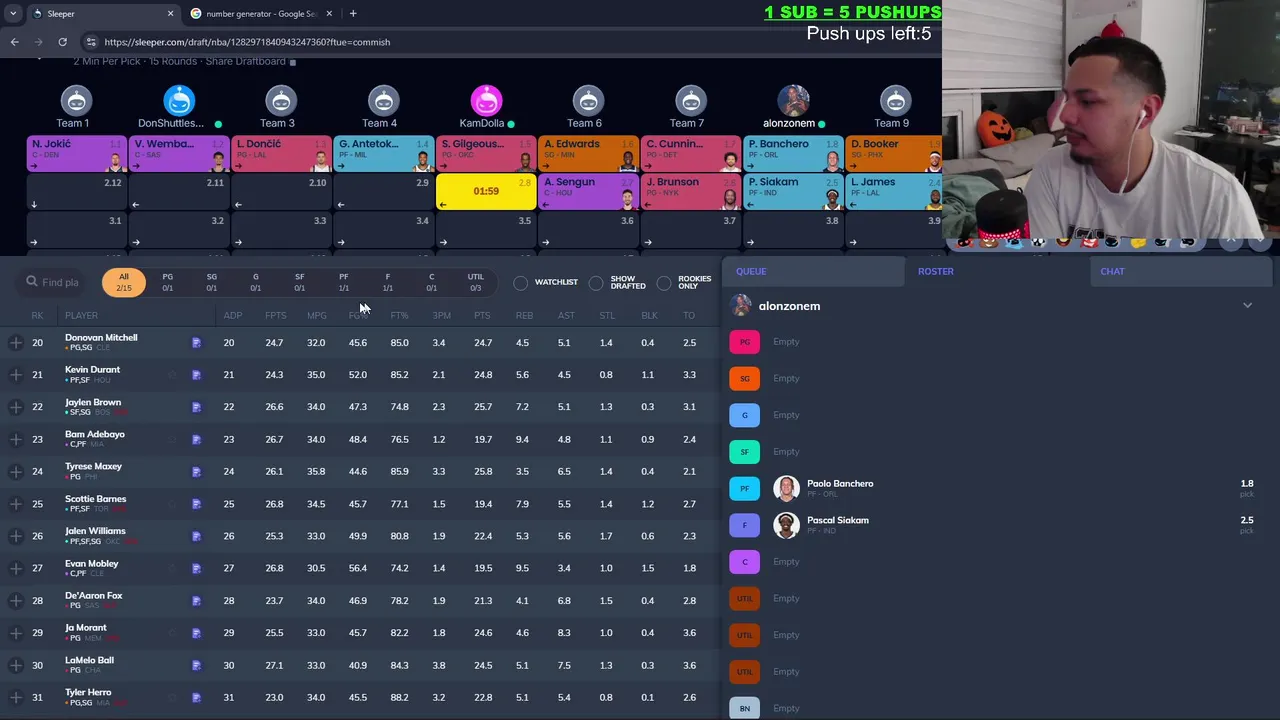
Task: Click Team 3's robot avatar
Action: click(281, 100)
